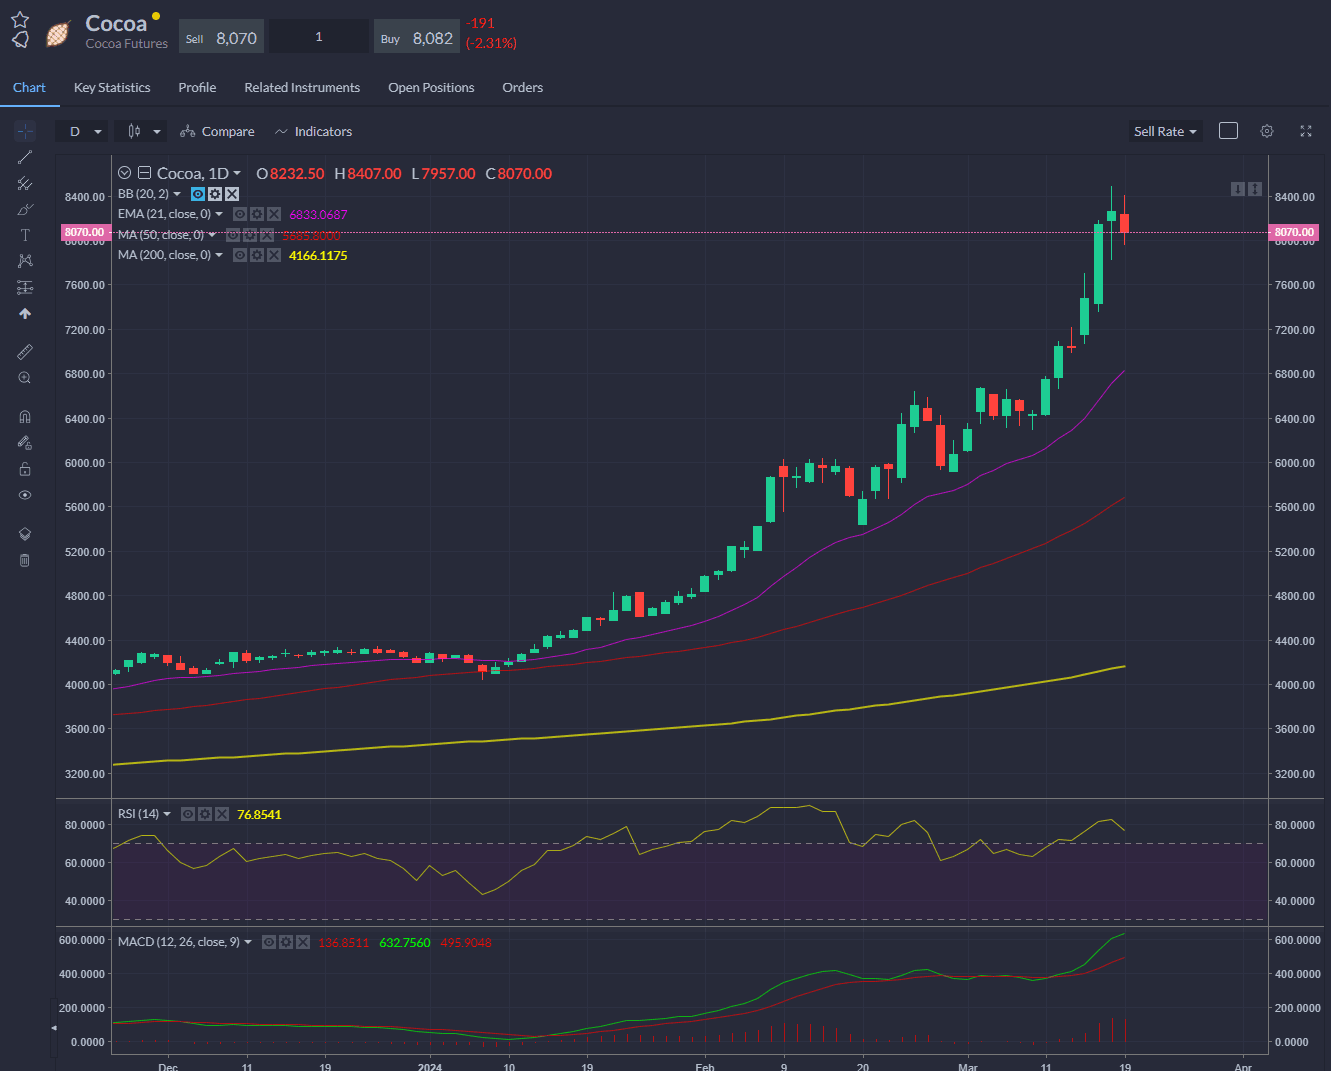
Task: Toggle RSI (14) visibility eye
Action: point(188,814)
